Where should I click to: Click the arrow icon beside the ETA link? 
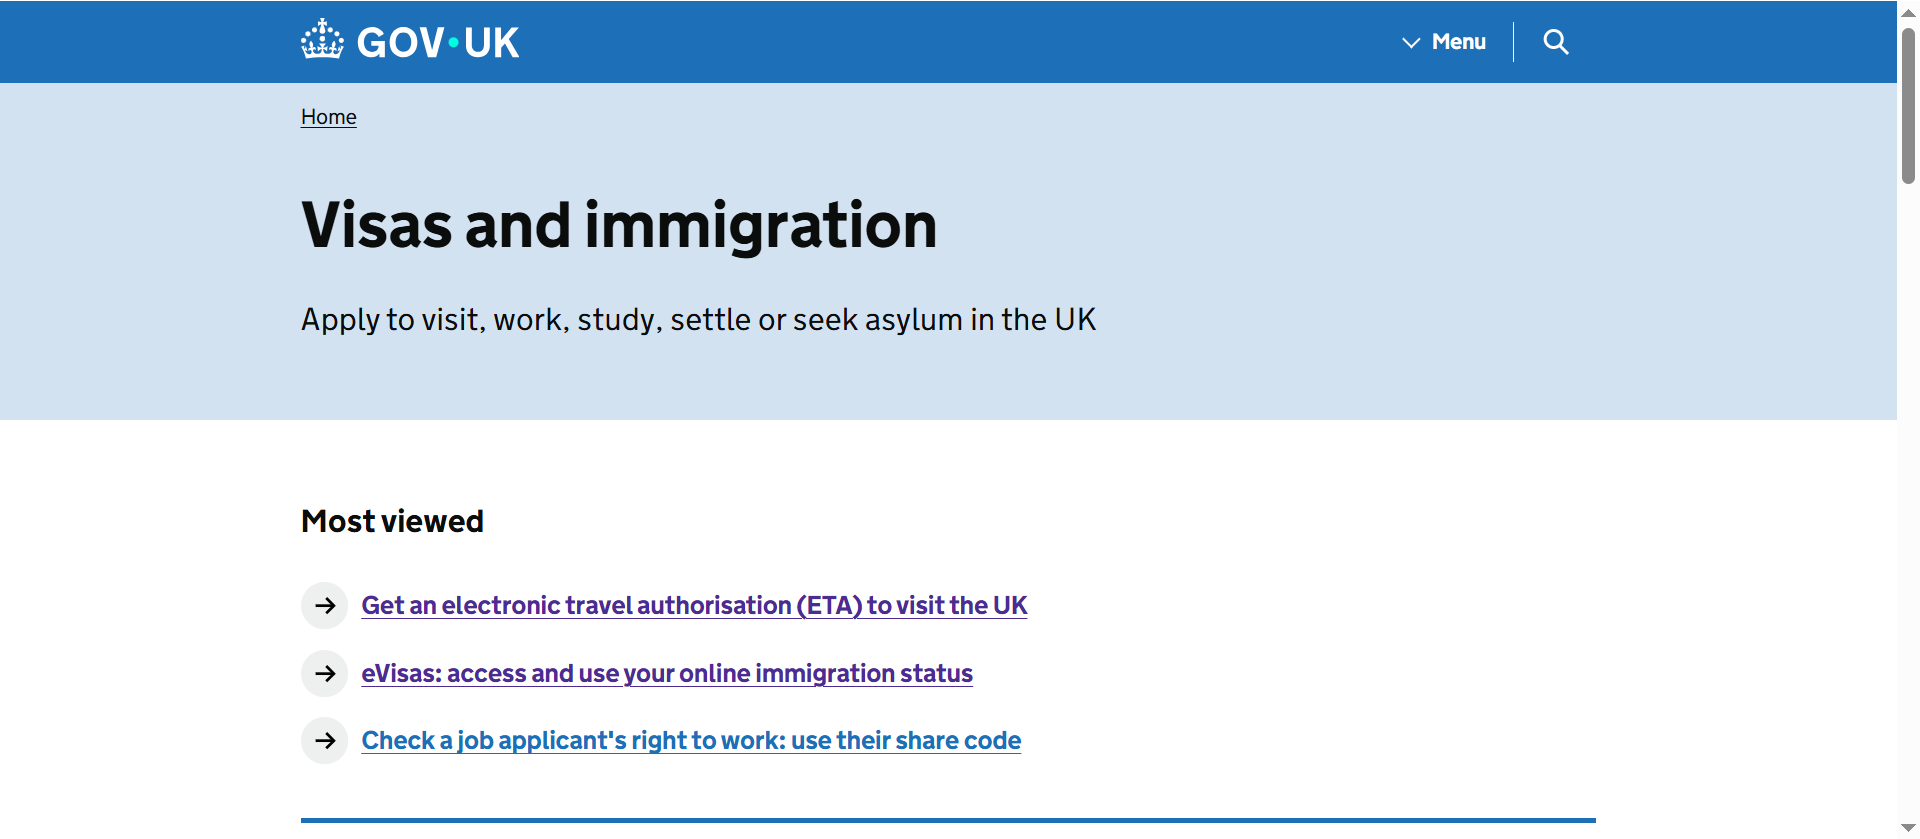(324, 605)
